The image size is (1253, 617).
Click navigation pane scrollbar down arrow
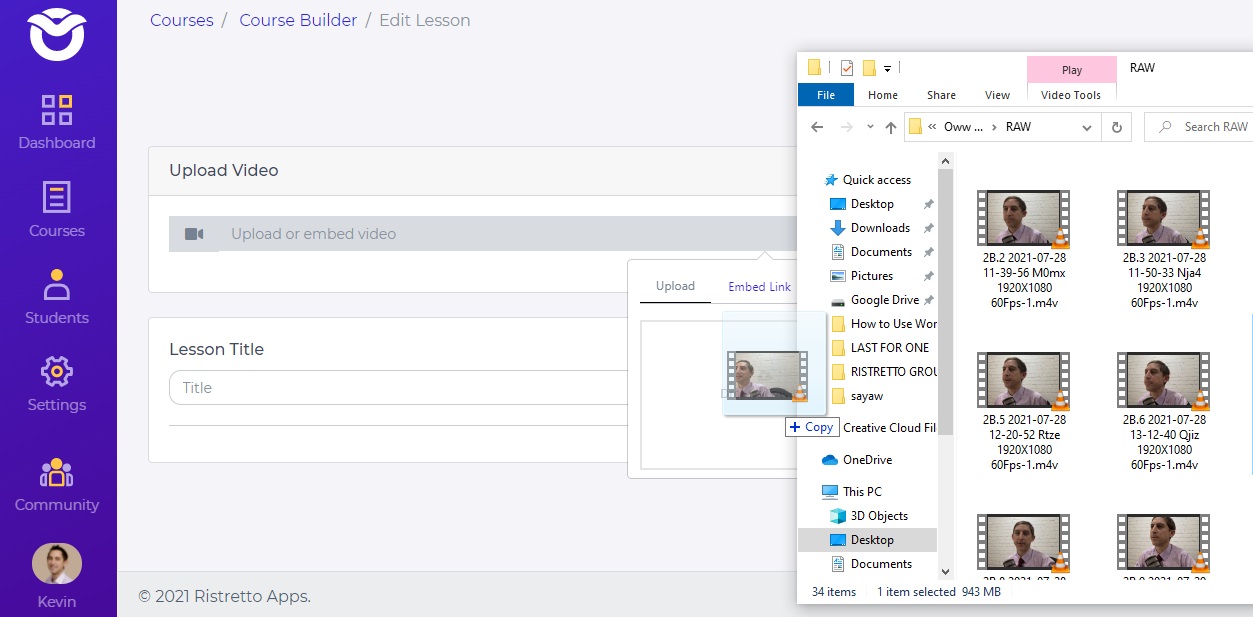pyautogui.click(x=945, y=572)
